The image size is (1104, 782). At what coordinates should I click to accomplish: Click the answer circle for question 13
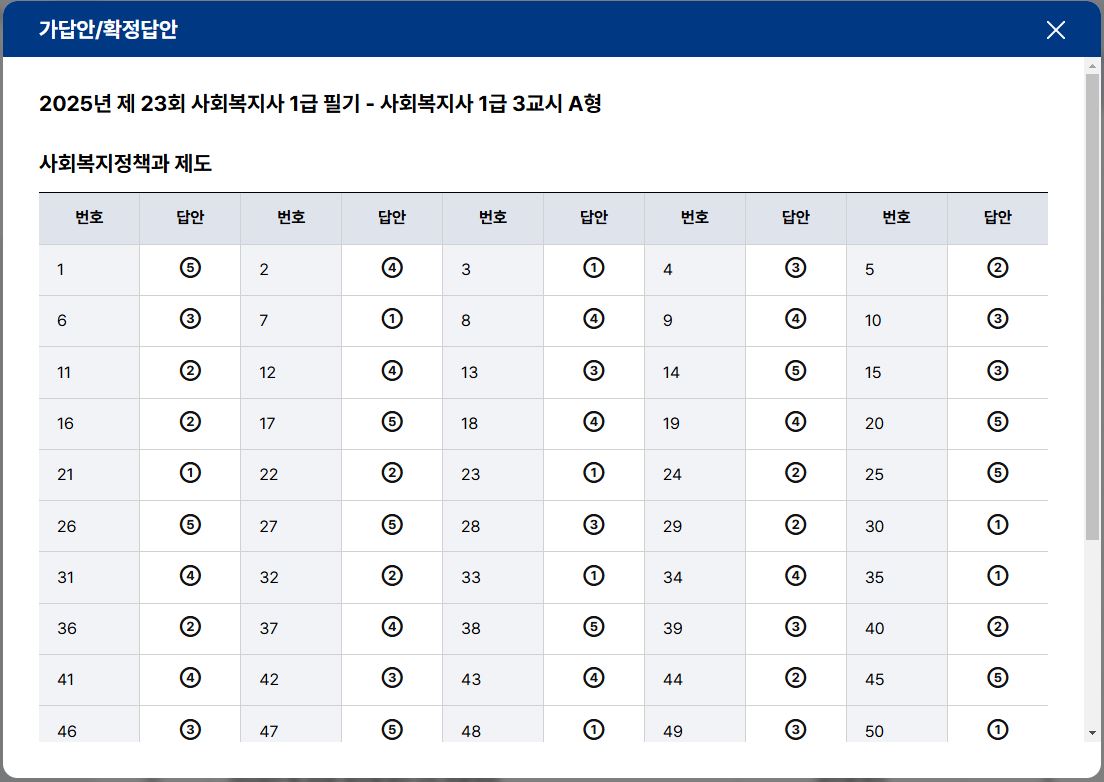pos(594,371)
